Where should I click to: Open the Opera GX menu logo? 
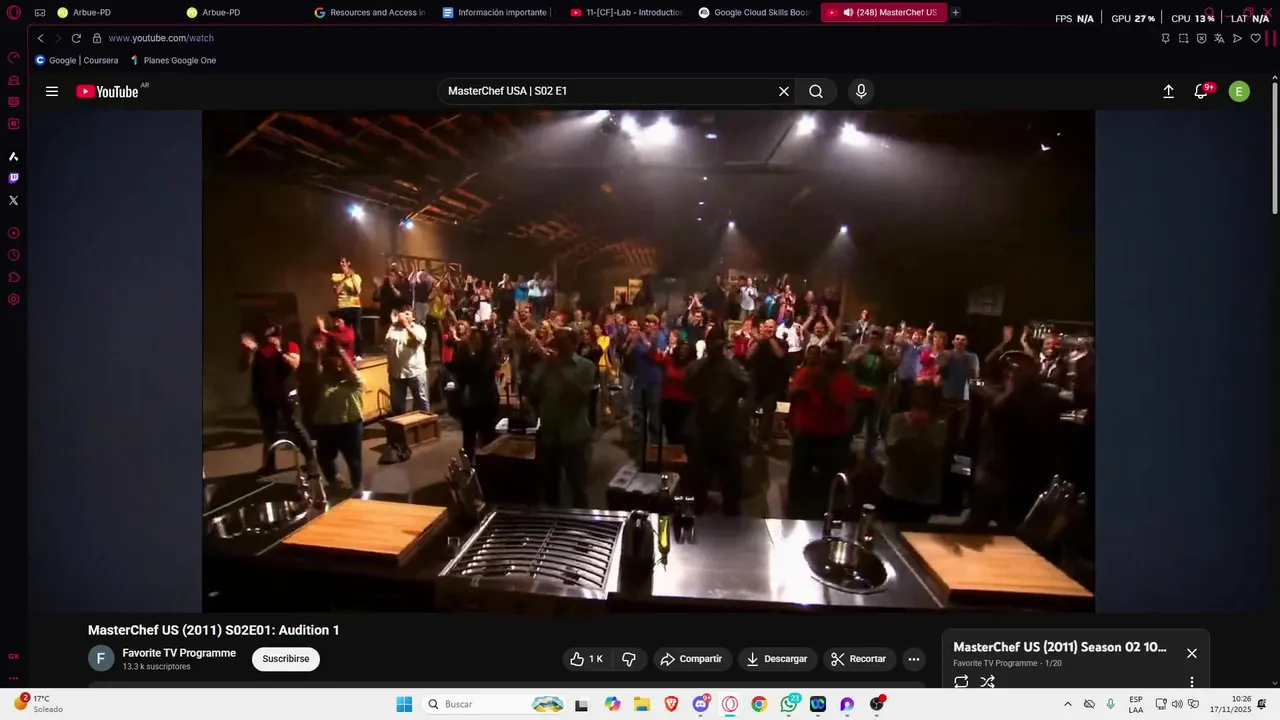14,13
